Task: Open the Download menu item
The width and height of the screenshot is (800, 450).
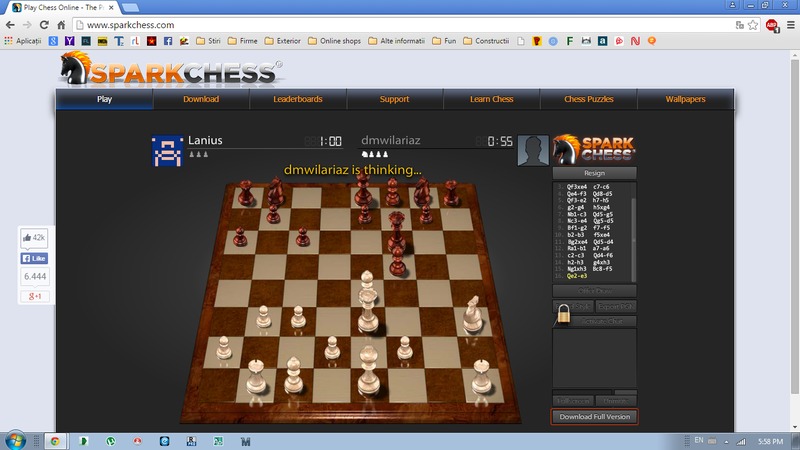Action: [201, 99]
